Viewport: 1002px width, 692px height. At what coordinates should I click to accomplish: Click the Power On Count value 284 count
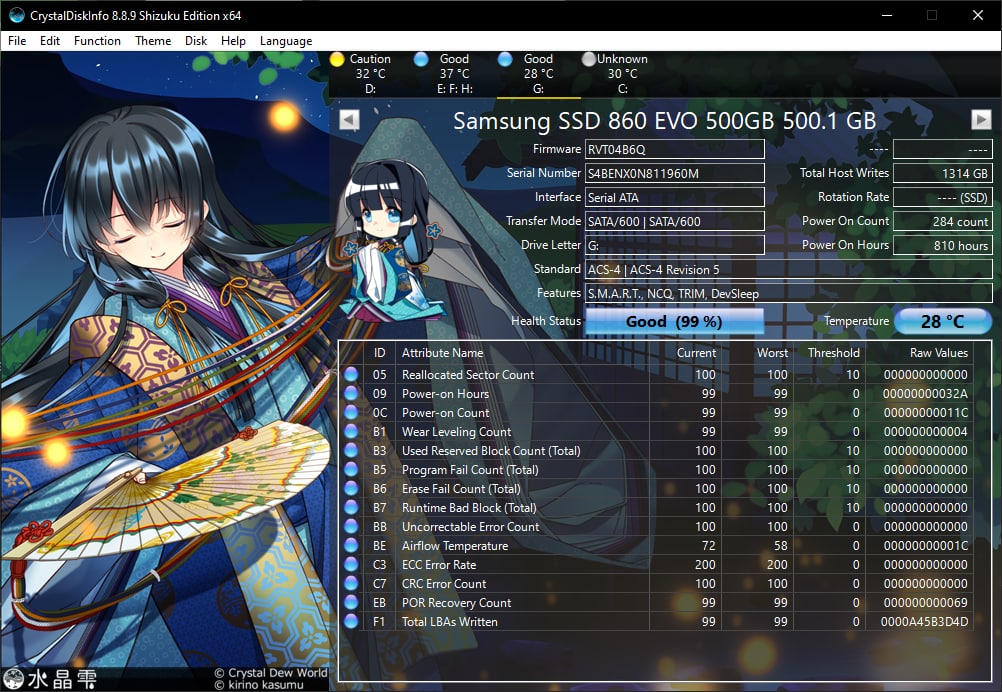943,221
